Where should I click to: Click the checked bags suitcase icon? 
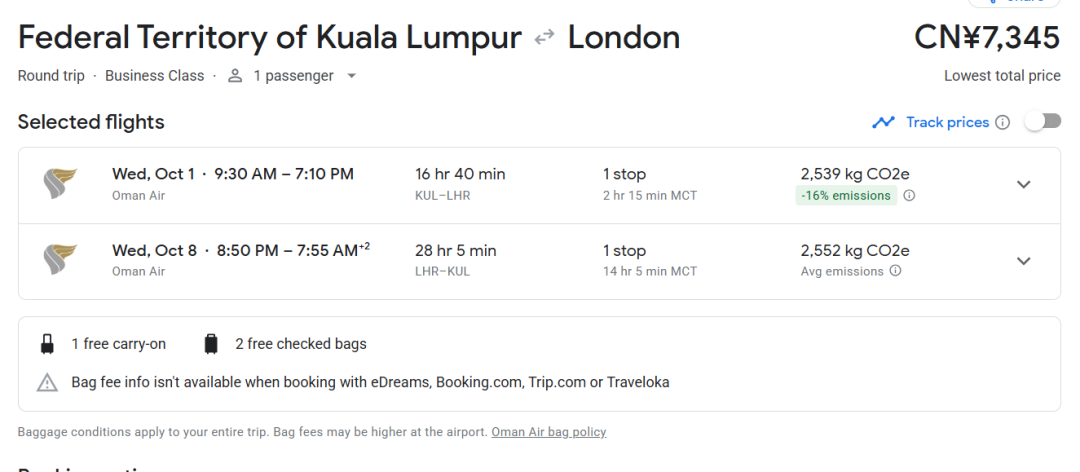pos(211,344)
